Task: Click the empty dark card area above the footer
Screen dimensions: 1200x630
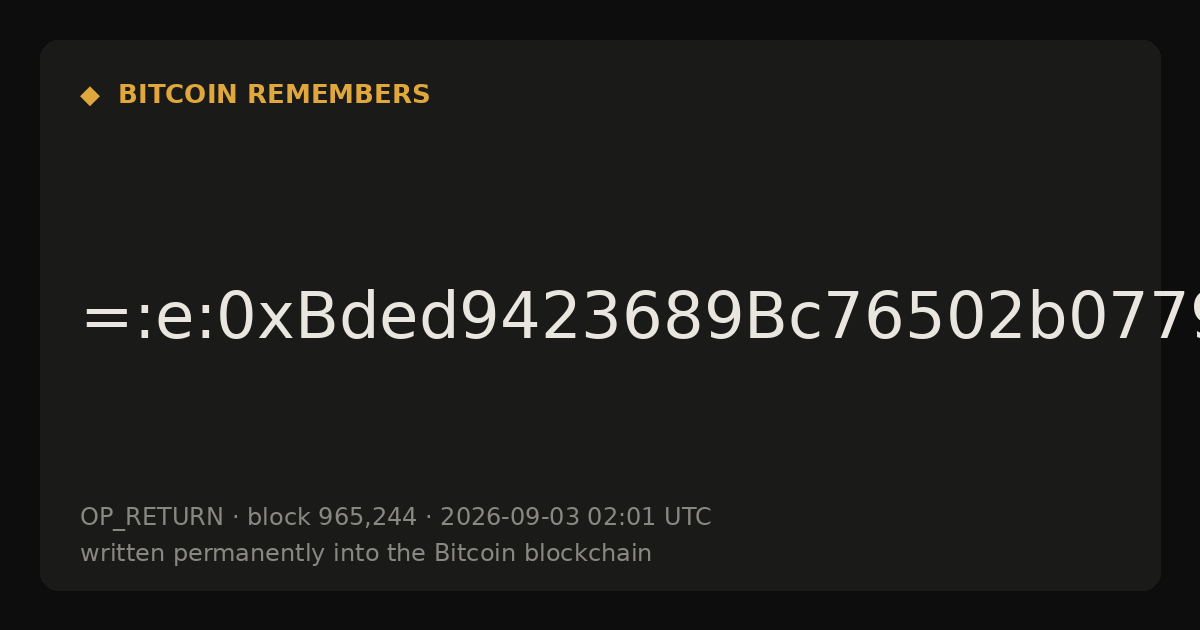Action: pyautogui.click(x=600, y=430)
